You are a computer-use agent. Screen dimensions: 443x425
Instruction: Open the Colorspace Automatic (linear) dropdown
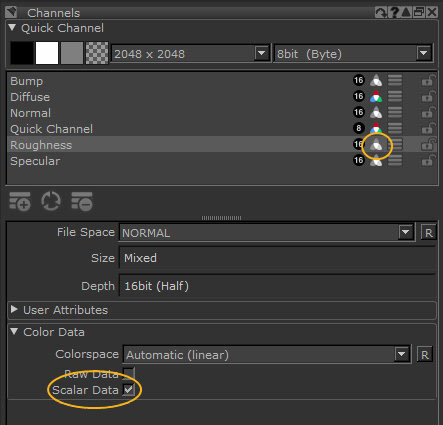pyautogui.click(x=267, y=355)
